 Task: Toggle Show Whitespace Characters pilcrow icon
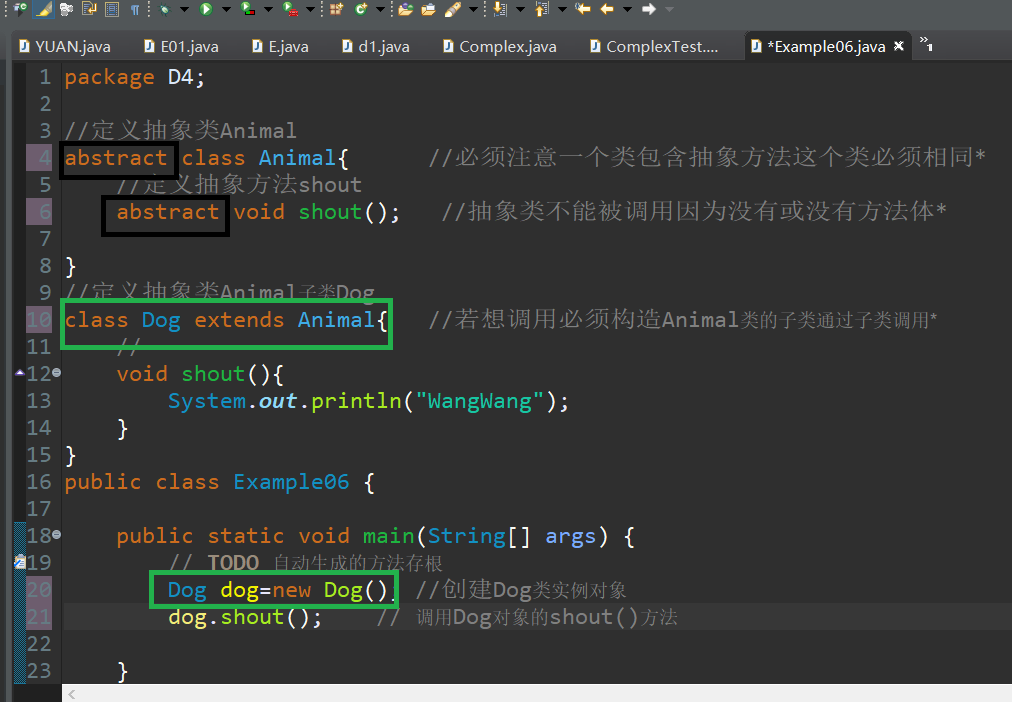(x=135, y=9)
